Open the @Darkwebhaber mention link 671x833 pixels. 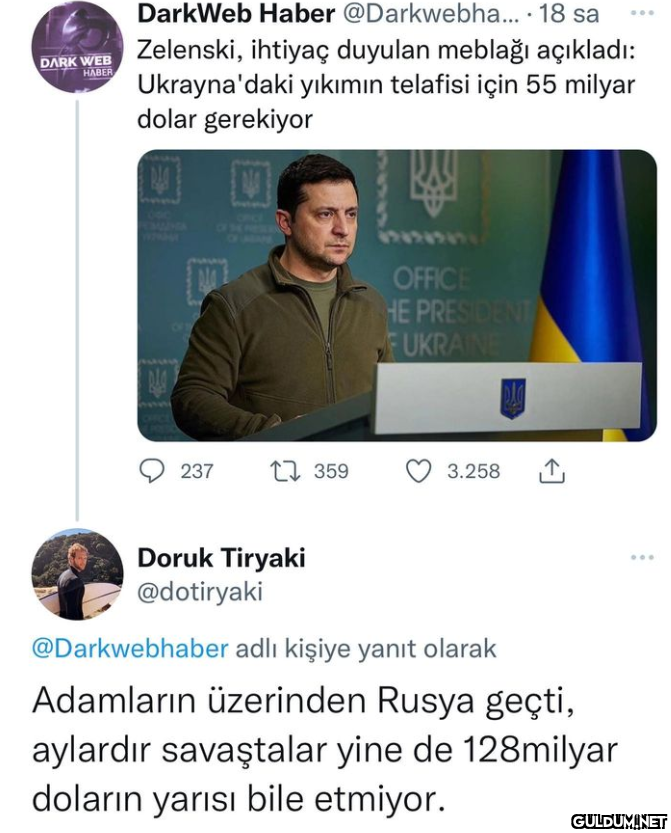[x=130, y=648]
